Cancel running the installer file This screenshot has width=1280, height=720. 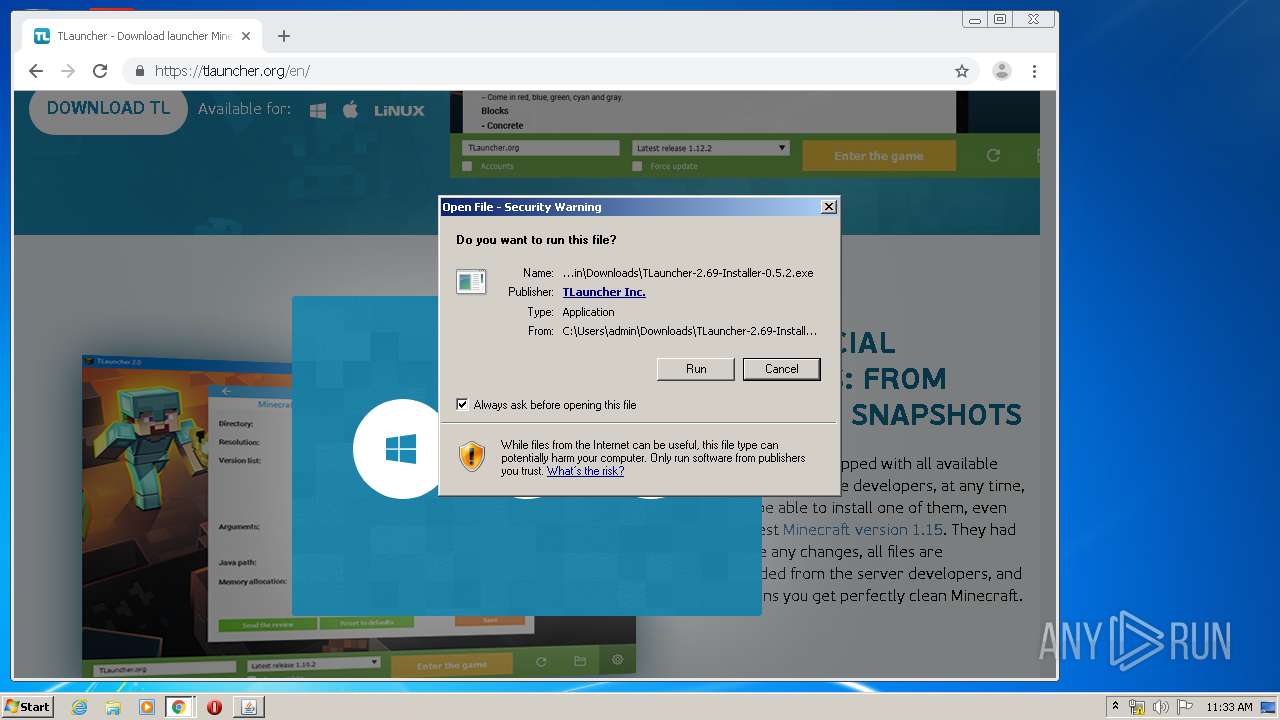coord(781,369)
